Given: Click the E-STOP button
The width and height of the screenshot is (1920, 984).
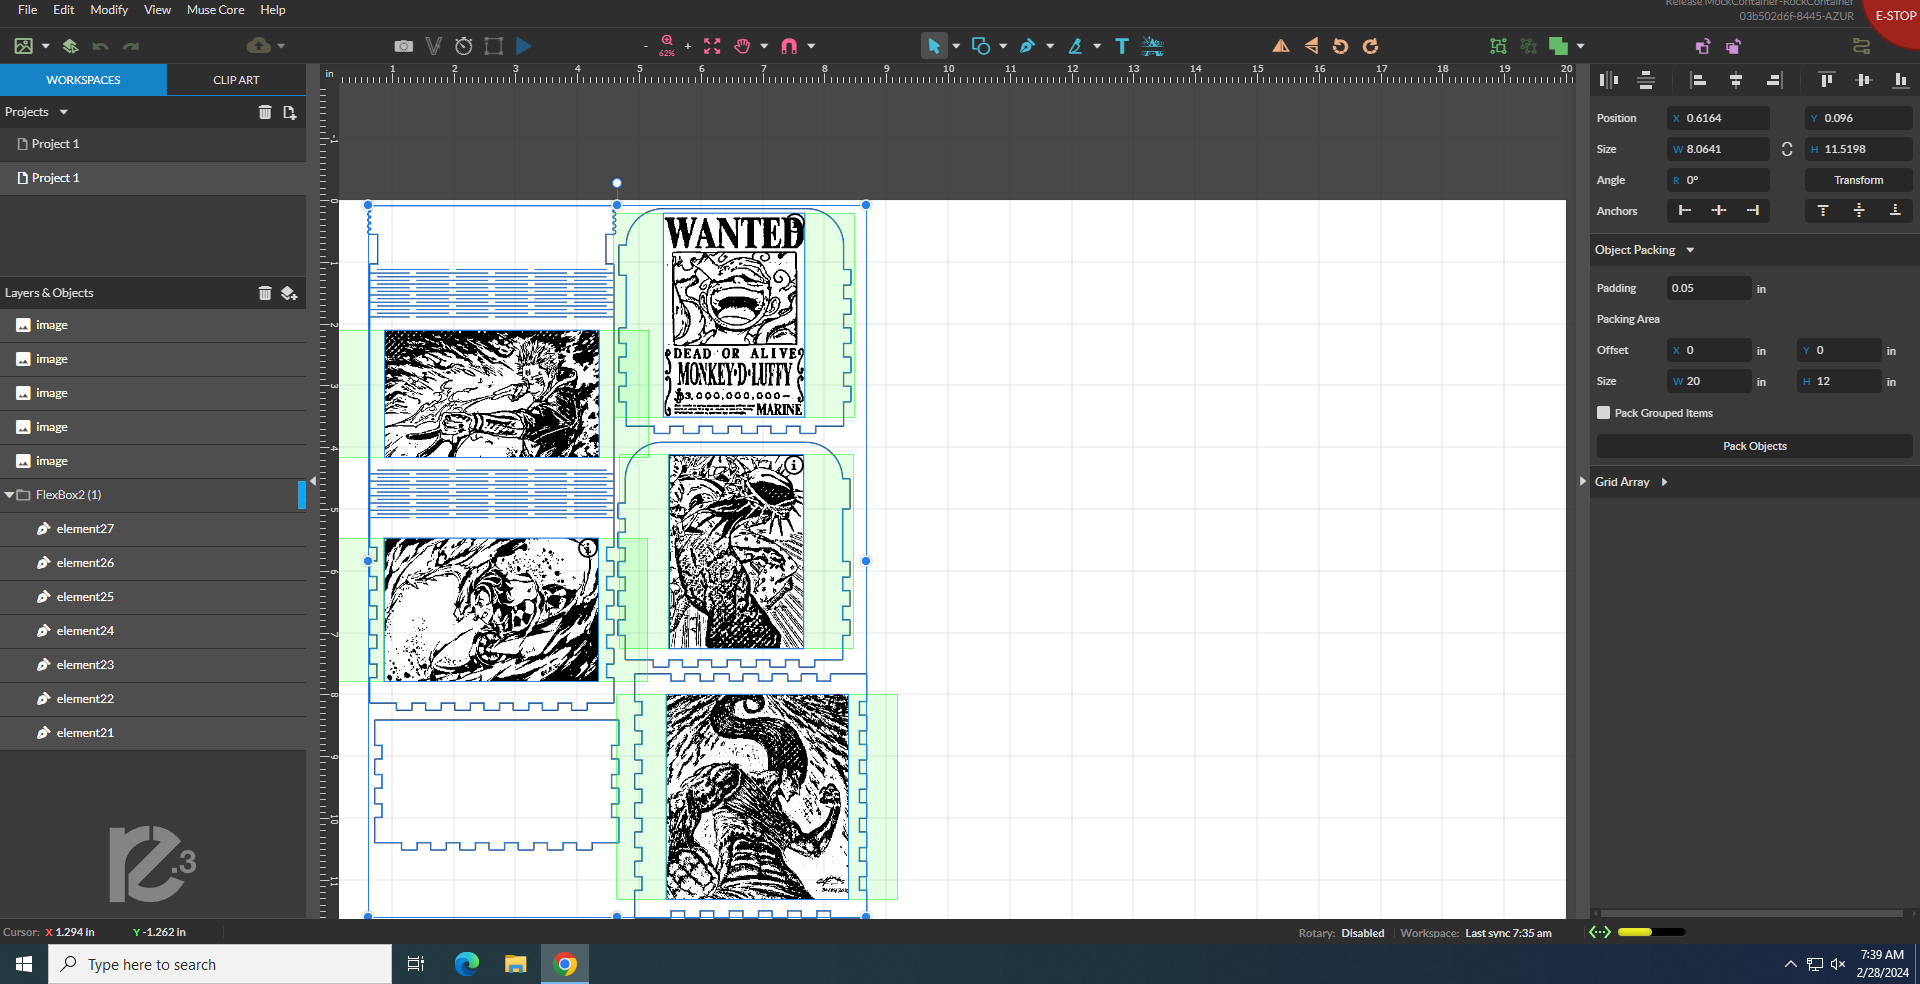Looking at the screenshot, I should (1894, 16).
